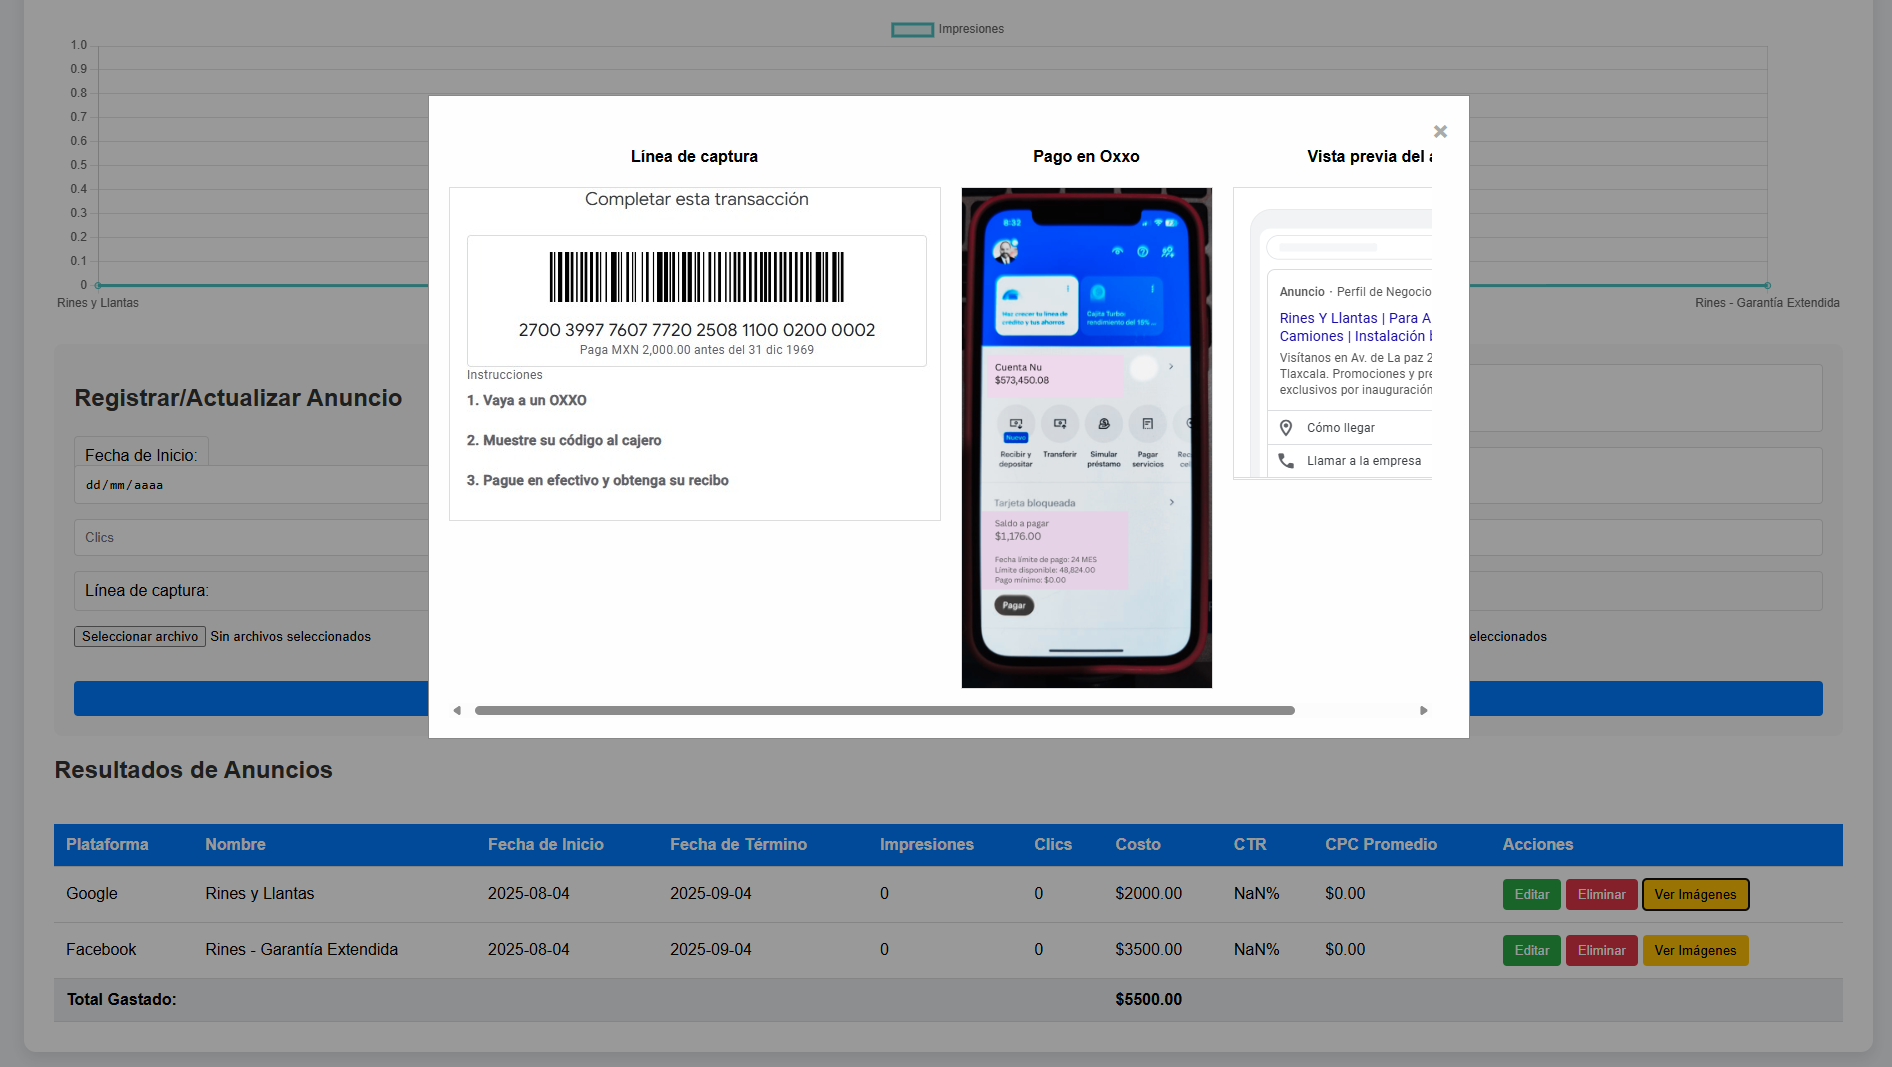The width and height of the screenshot is (1892, 1067).
Task: Open the Vista previa ad preview image
Action: (x=1333, y=333)
